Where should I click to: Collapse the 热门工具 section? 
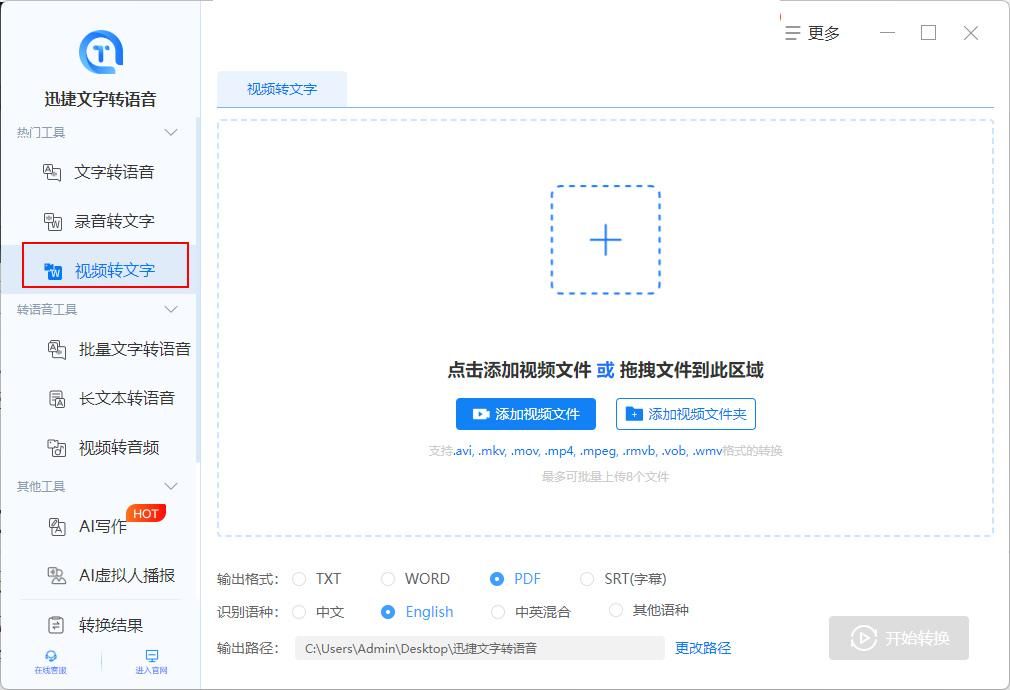[171, 133]
